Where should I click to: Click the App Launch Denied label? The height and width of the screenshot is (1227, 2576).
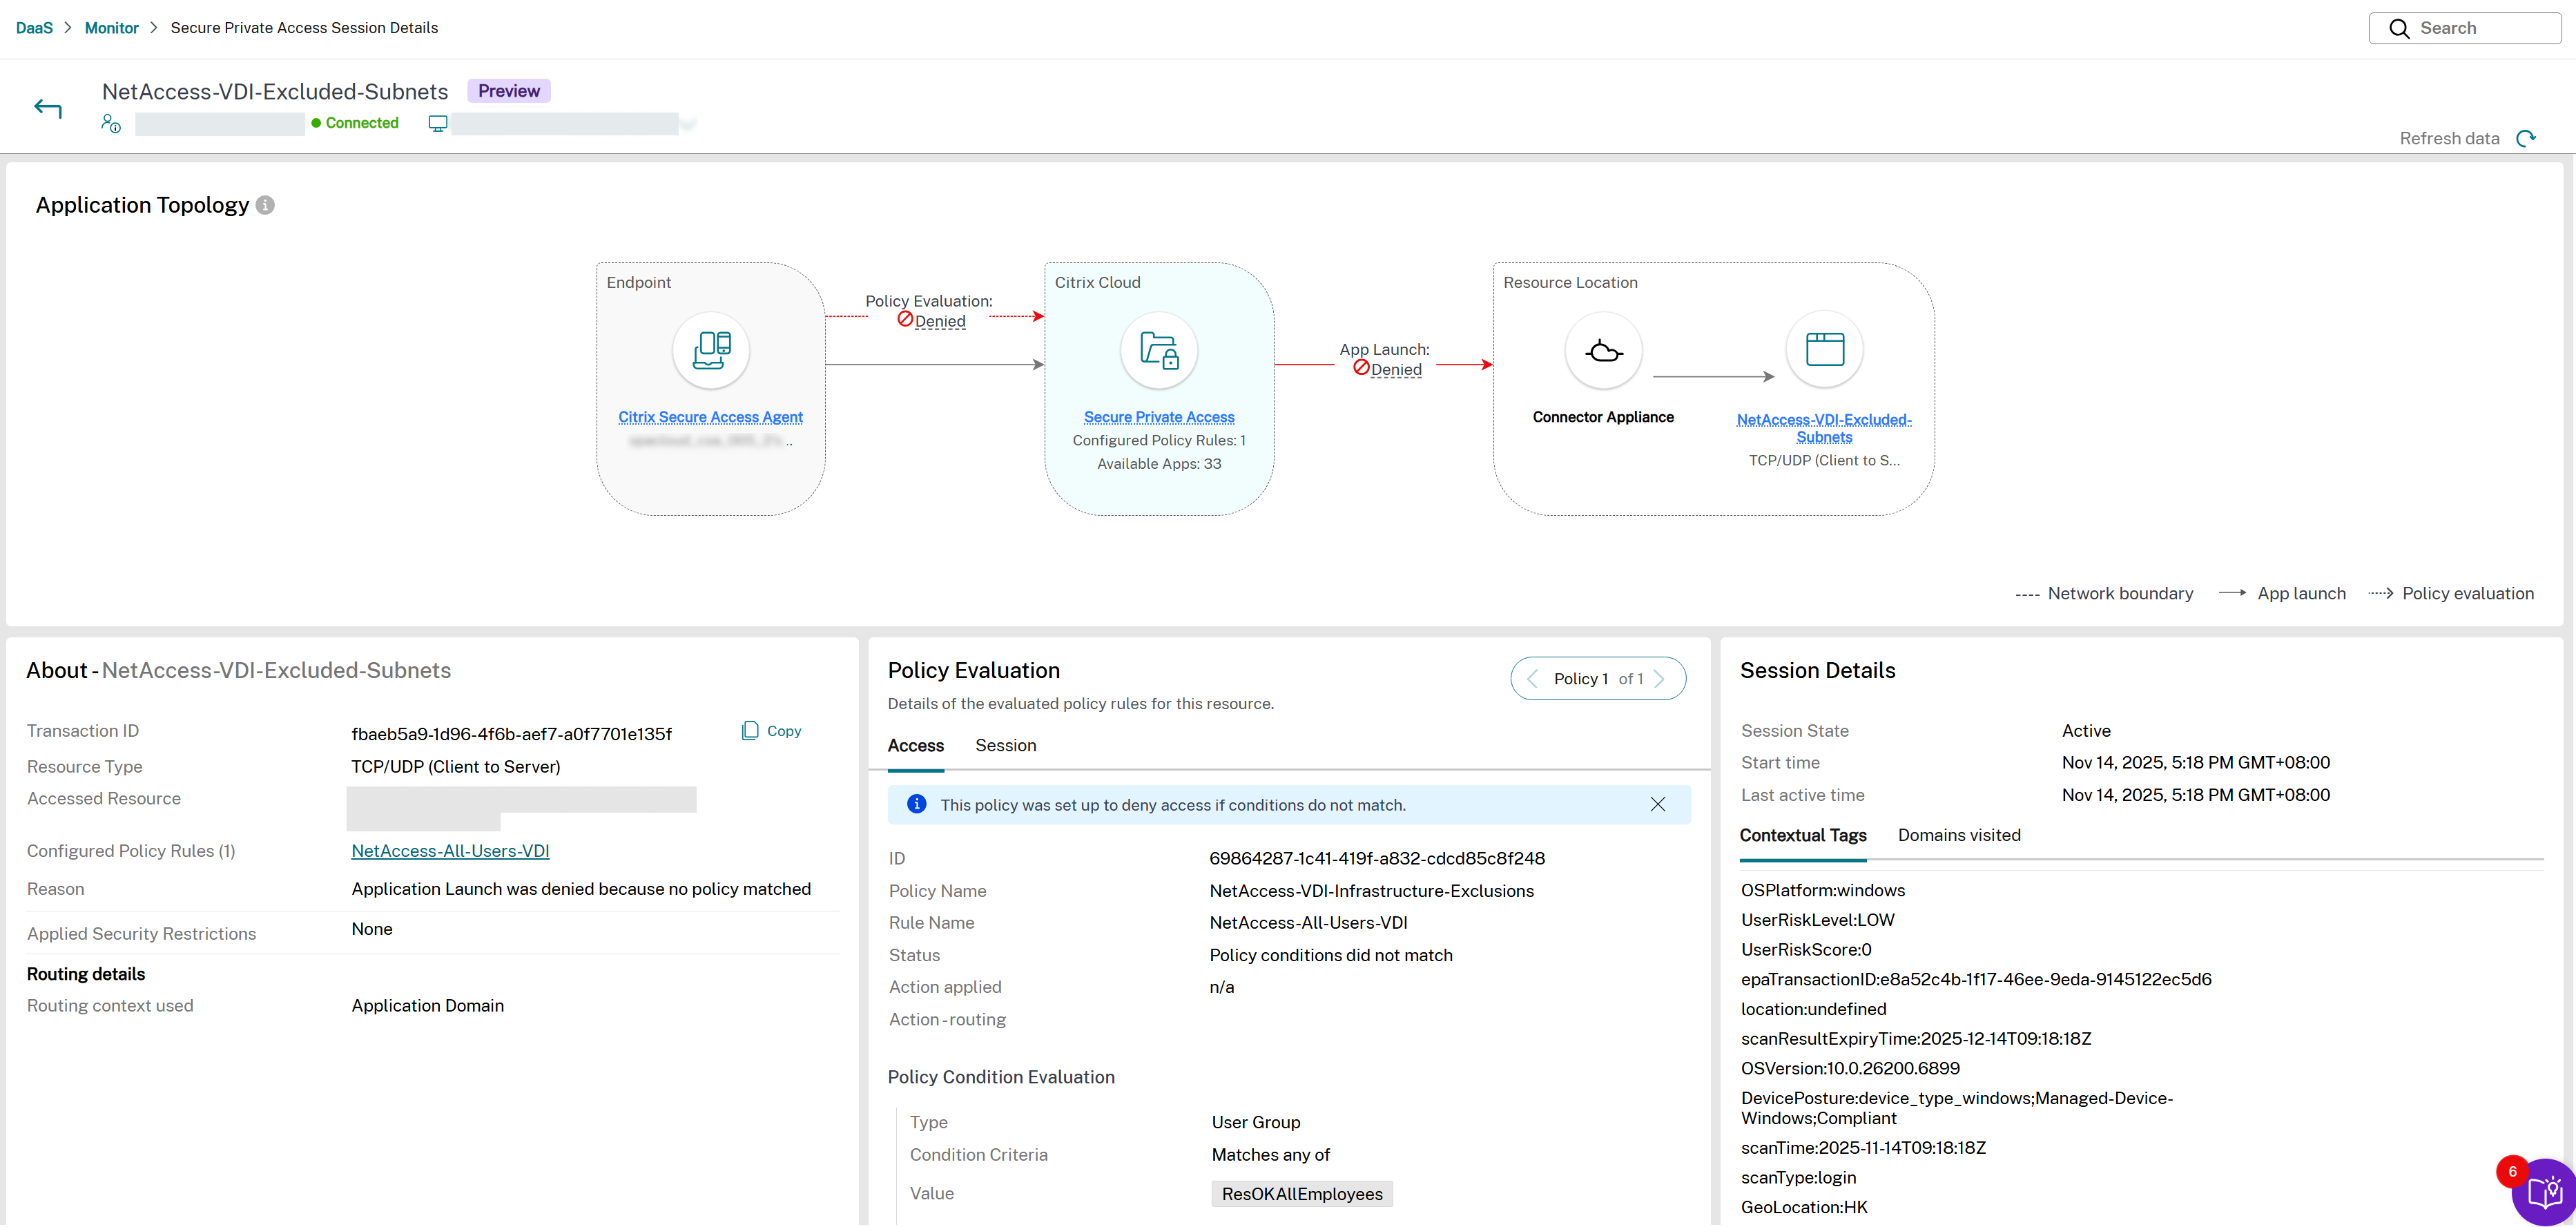(1395, 369)
